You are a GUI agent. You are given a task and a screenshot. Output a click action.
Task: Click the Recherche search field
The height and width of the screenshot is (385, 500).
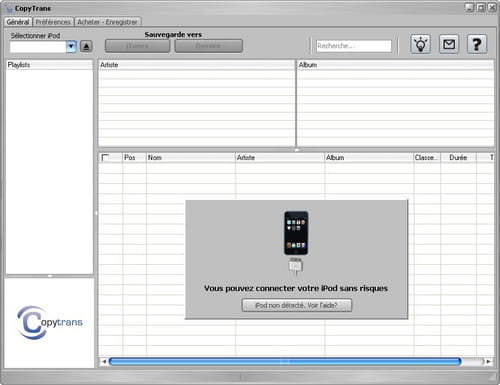coord(354,46)
